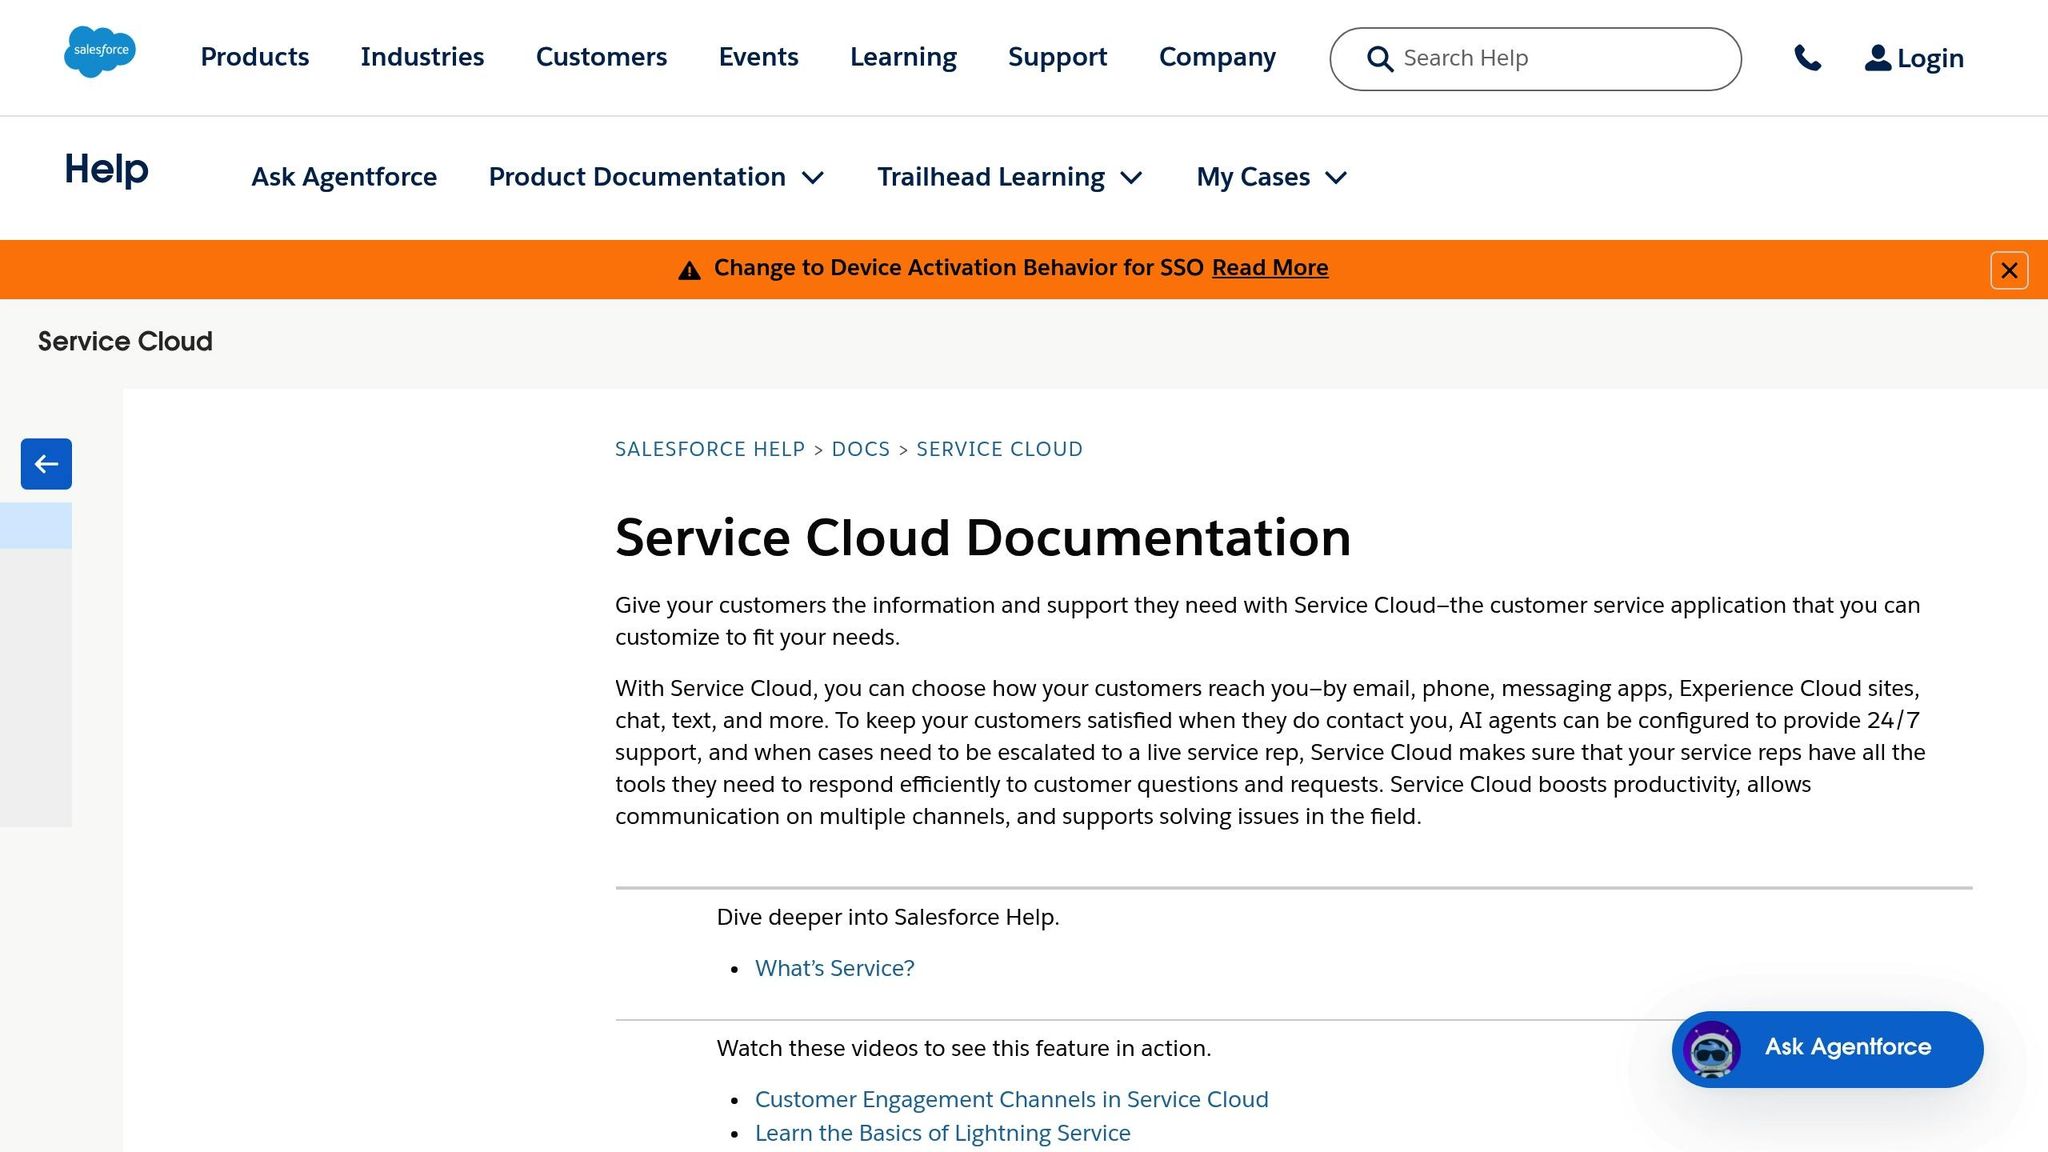Screen dimensions: 2048x1152
Task: Open the Read More link about SSO changes
Action: pos(1269,267)
